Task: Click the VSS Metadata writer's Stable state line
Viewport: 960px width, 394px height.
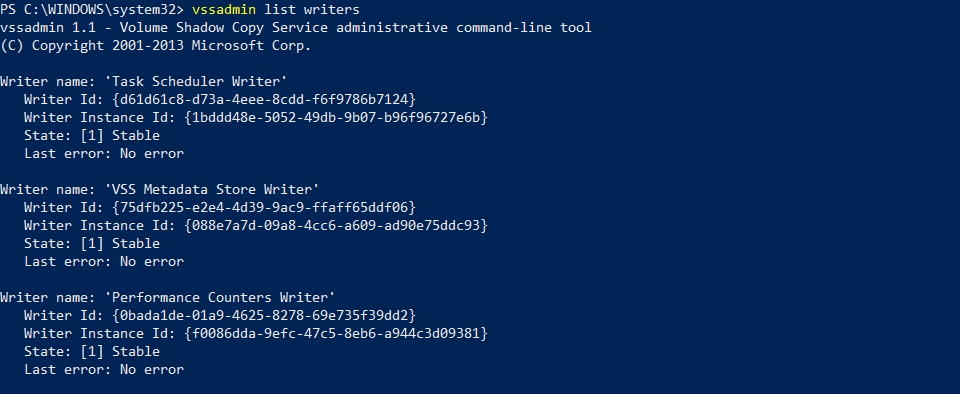Action: pos(92,243)
